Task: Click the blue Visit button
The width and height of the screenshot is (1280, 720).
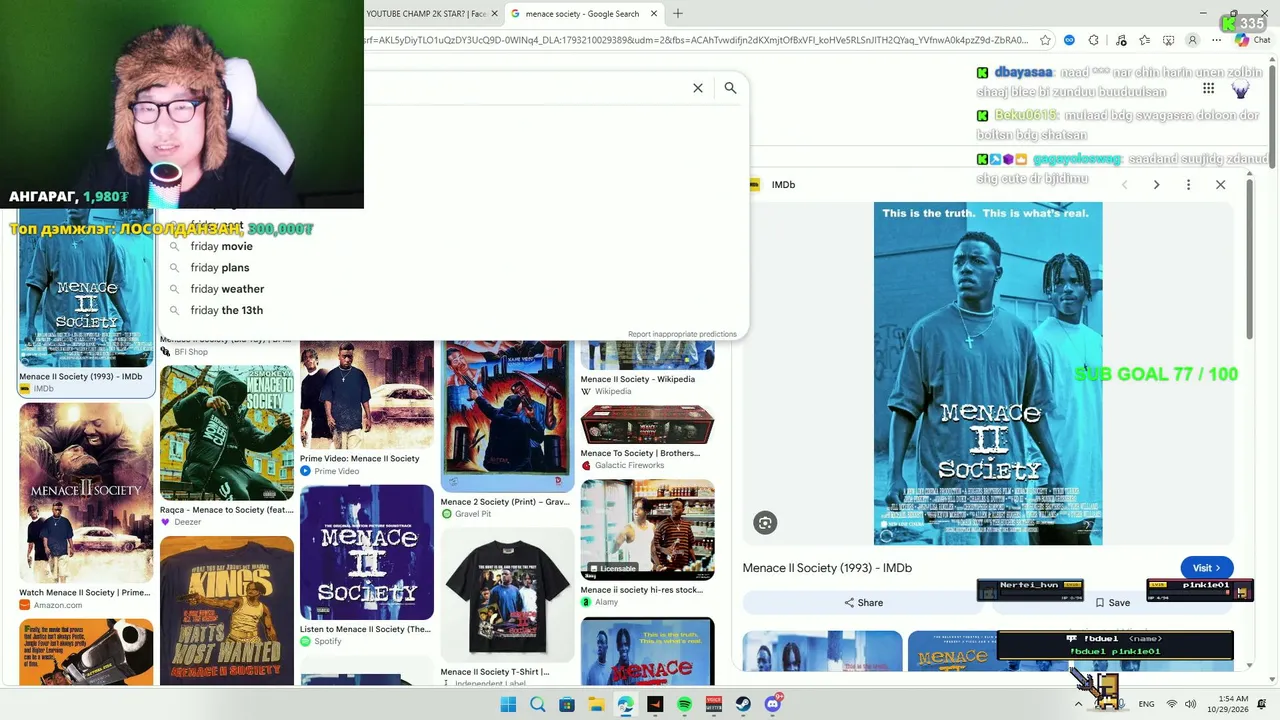Action: click(x=1207, y=568)
